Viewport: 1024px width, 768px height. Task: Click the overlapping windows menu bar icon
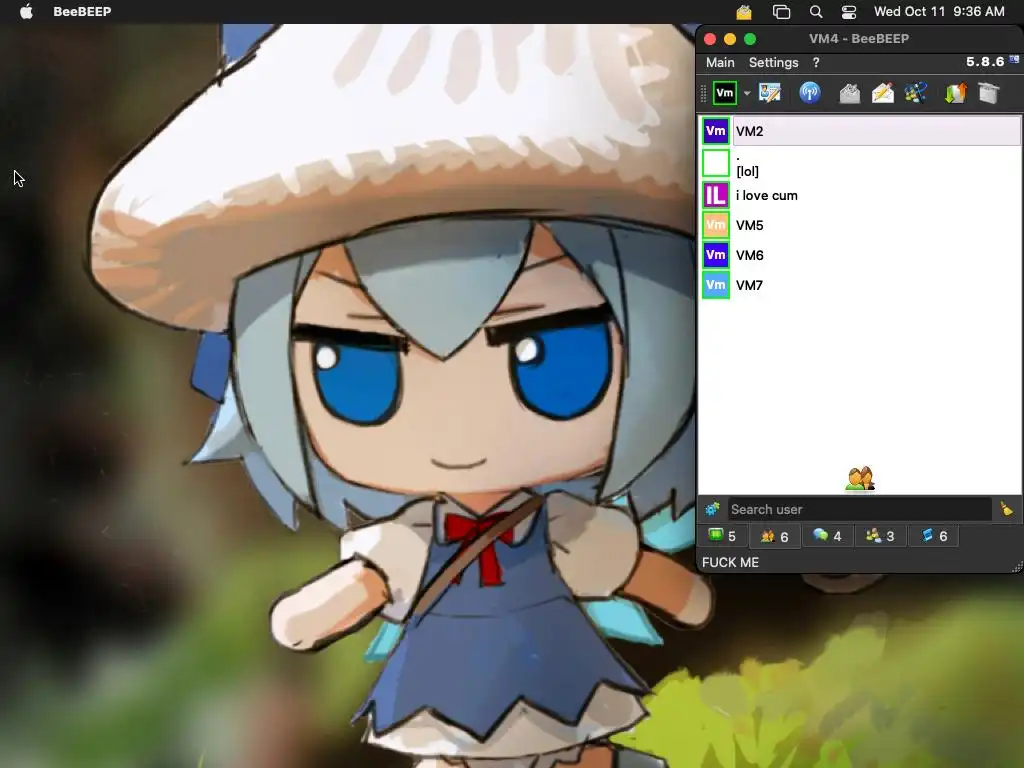(781, 12)
